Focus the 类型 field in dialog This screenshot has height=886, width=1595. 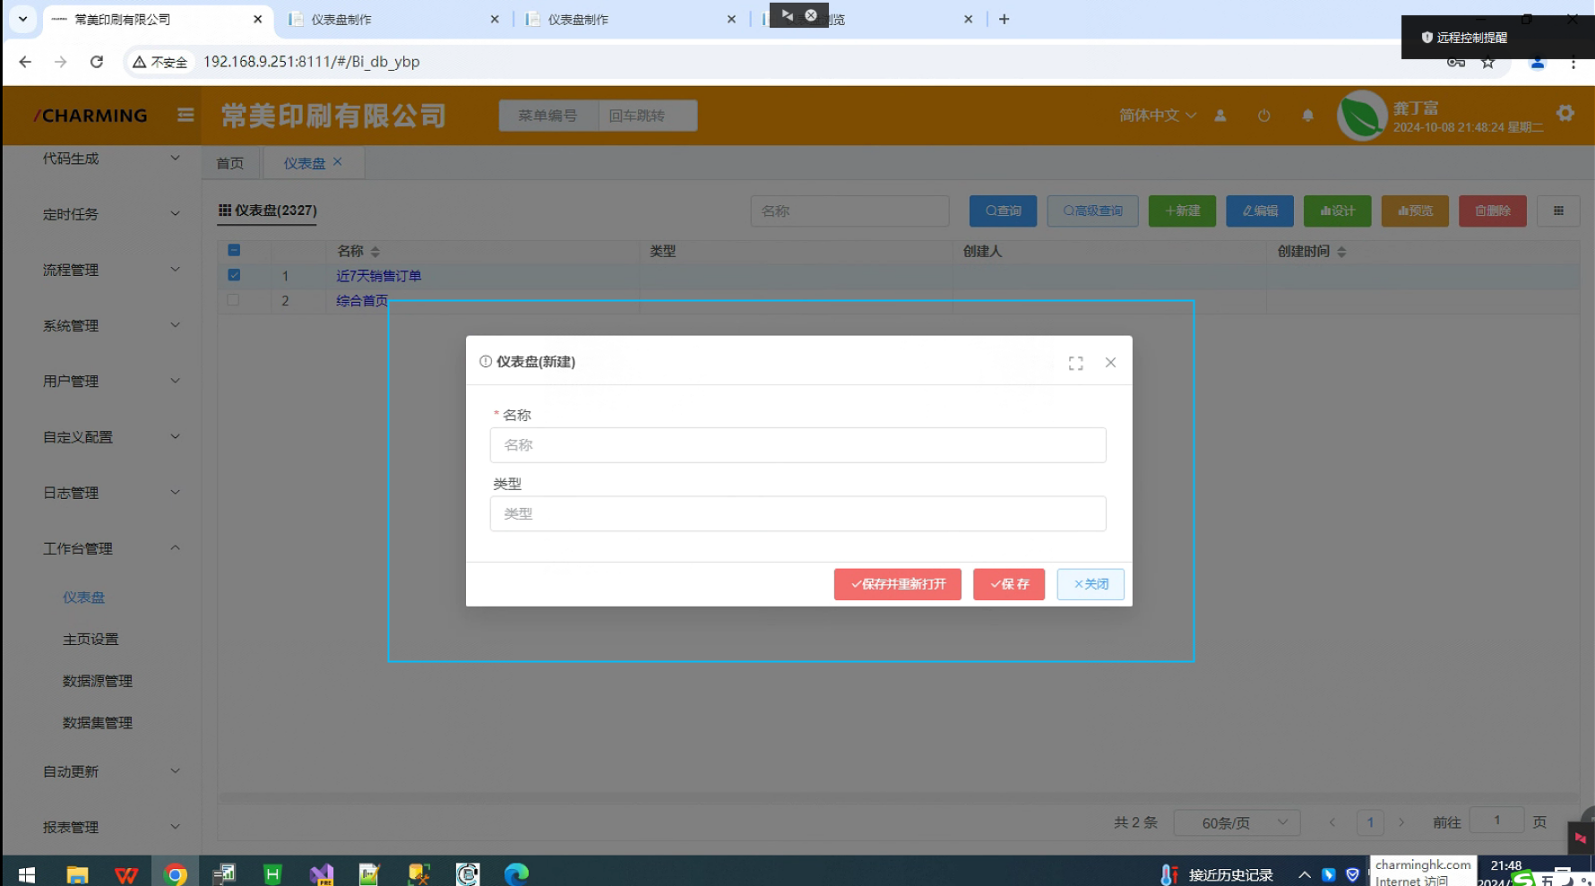pos(798,514)
